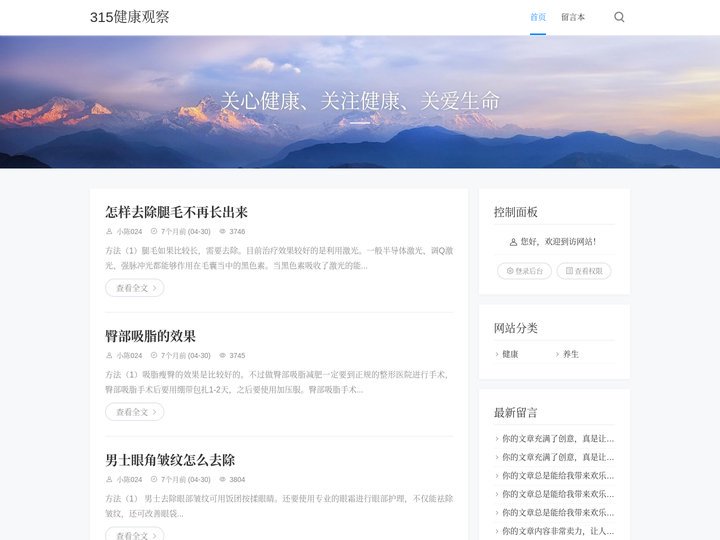Click arrow in 臀部吸脂 查看全文 button
This screenshot has width=720, height=540.
(x=154, y=412)
